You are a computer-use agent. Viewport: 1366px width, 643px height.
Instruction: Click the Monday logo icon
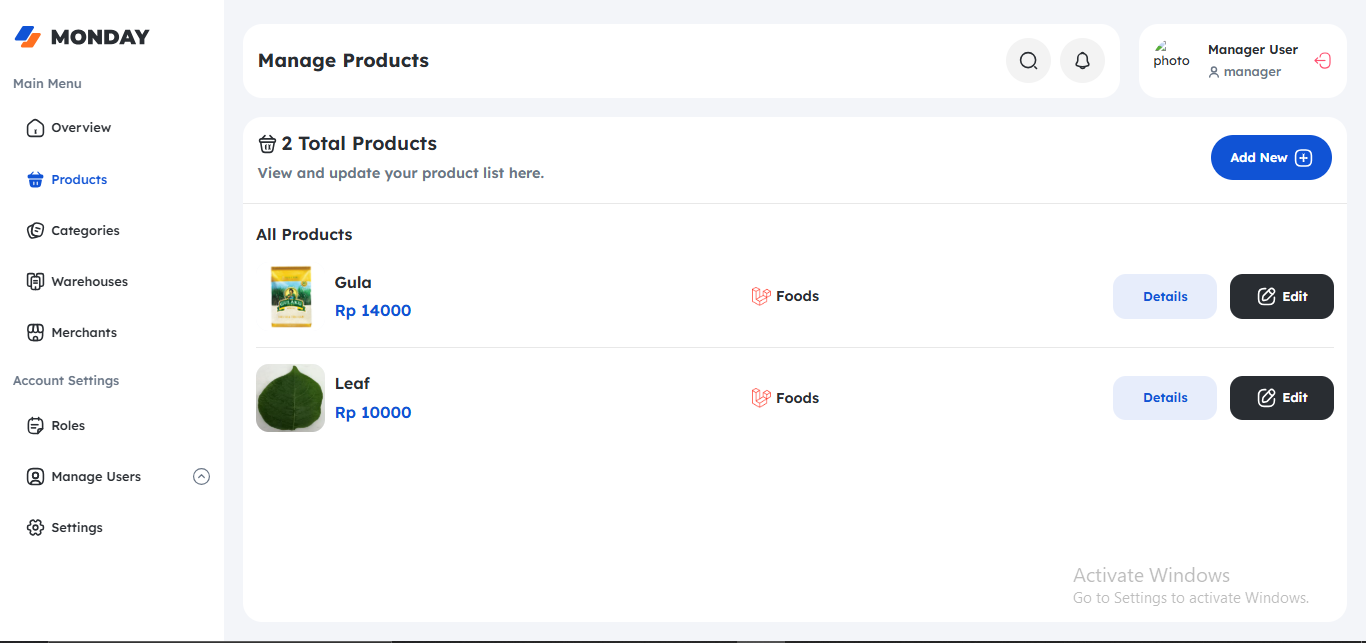[28, 37]
